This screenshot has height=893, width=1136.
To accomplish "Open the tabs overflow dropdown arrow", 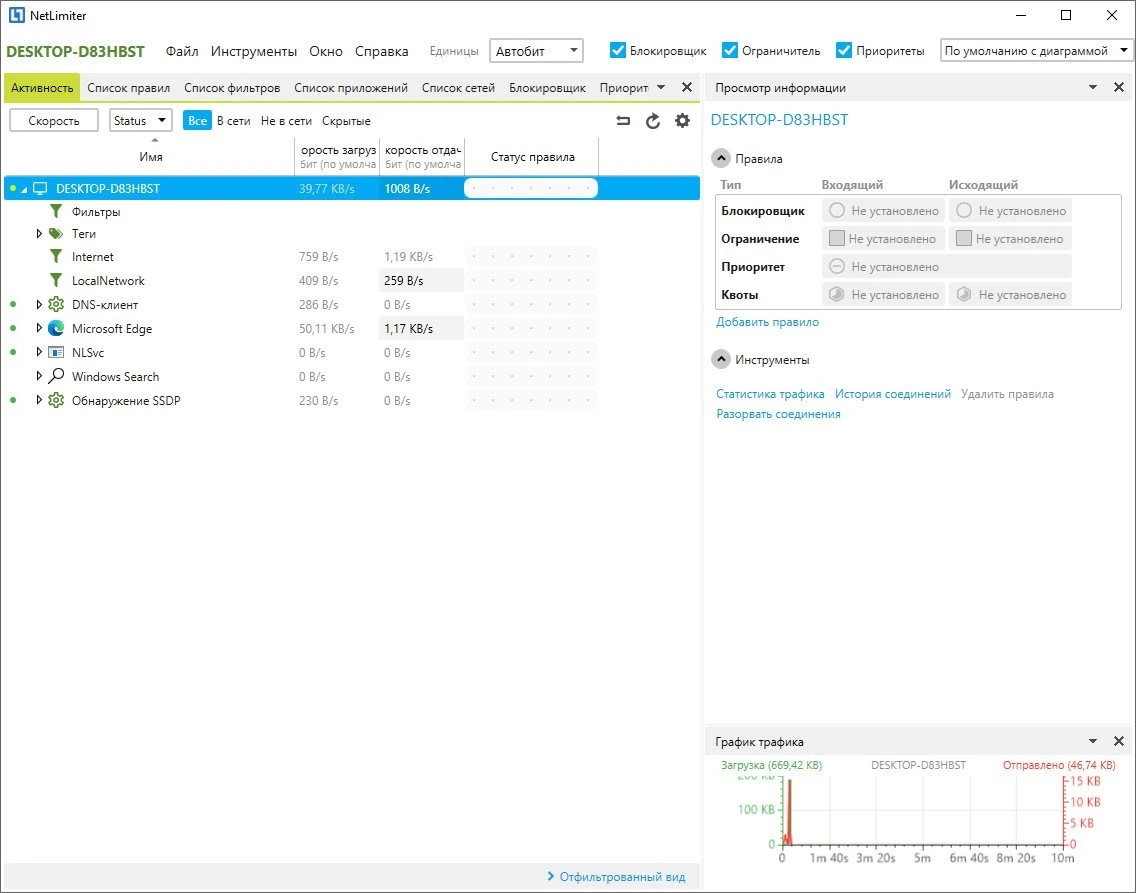I will [661, 88].
